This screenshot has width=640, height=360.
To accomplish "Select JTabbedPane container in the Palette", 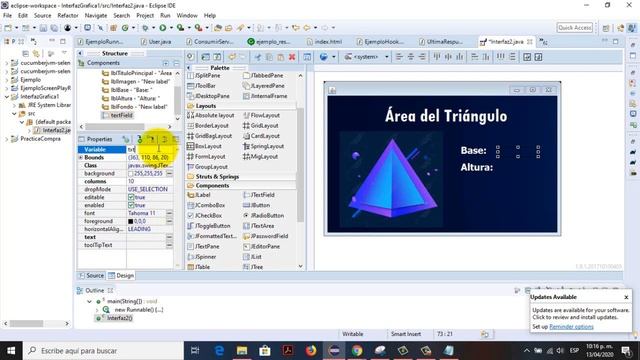I will pyautogui.click(x=263, y=76).
